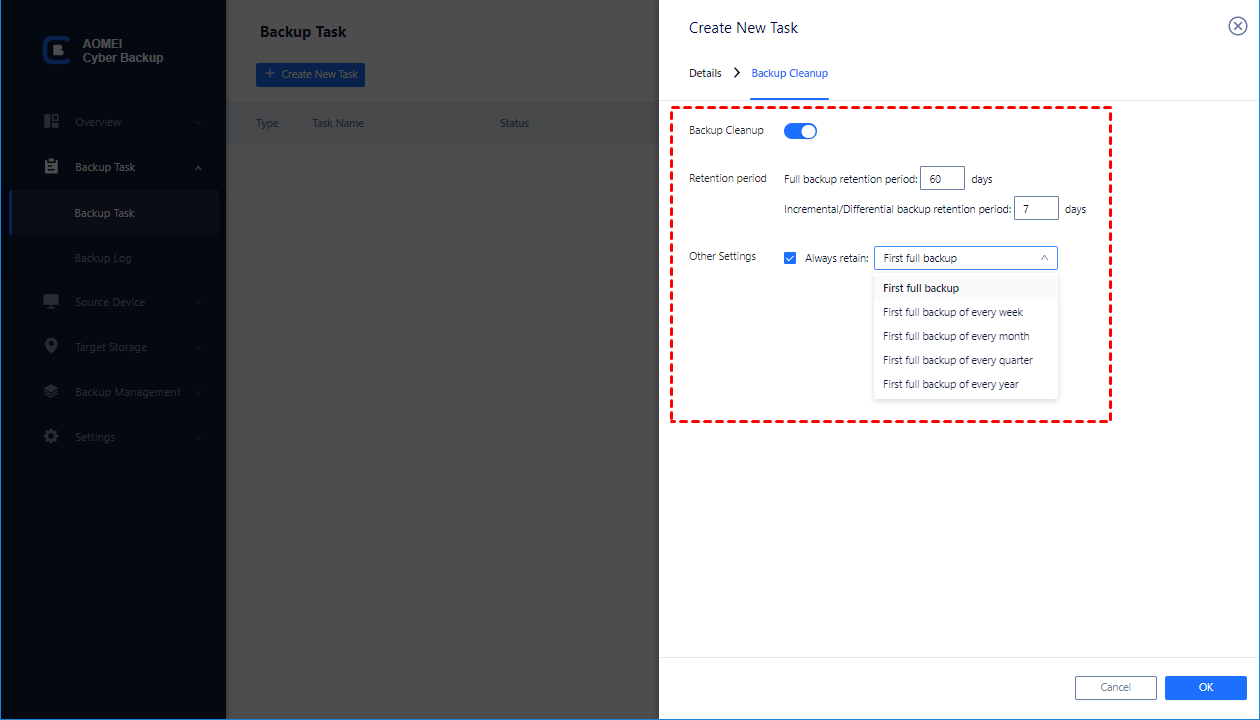This screenshot has height=720, width=1260.
Task: Click the Overview sidebar icon
Action: (50, 121)
